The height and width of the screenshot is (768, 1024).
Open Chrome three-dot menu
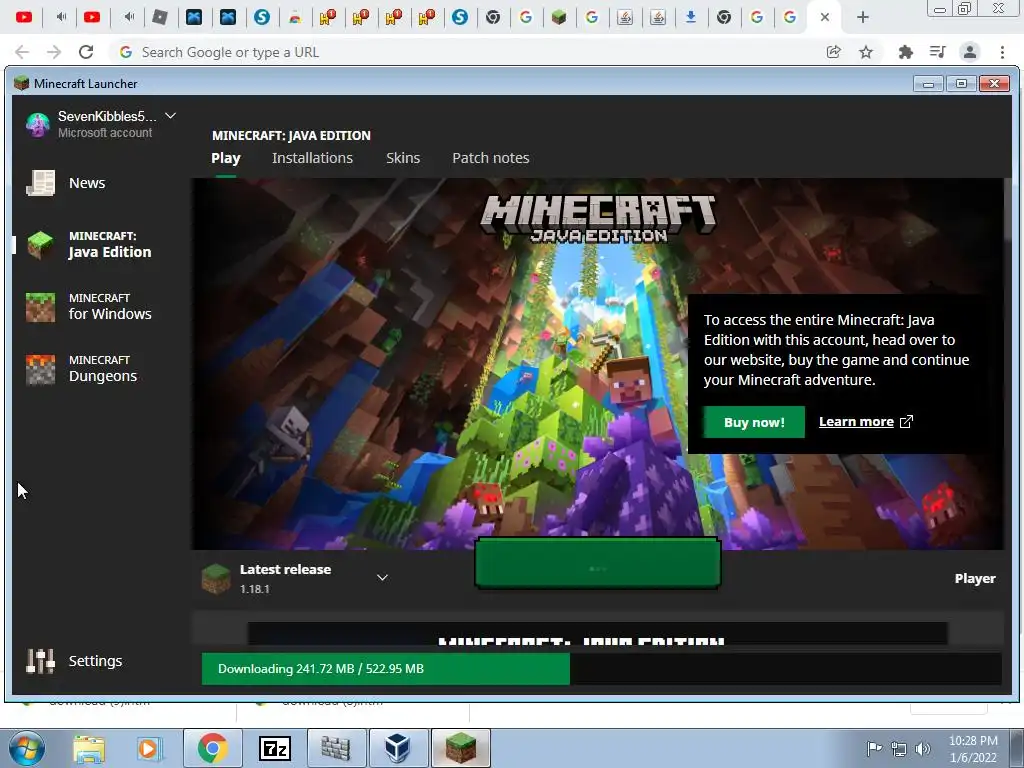[x=1002, y=52]
